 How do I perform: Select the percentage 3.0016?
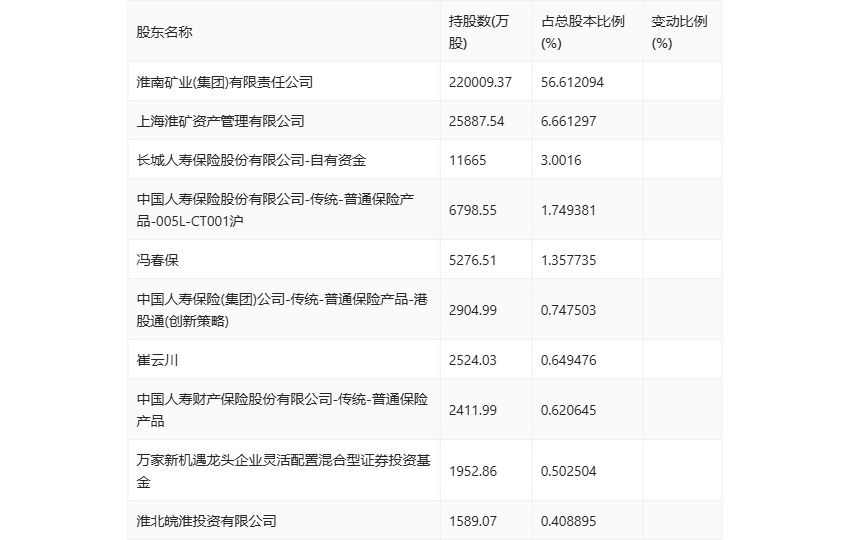561,160
